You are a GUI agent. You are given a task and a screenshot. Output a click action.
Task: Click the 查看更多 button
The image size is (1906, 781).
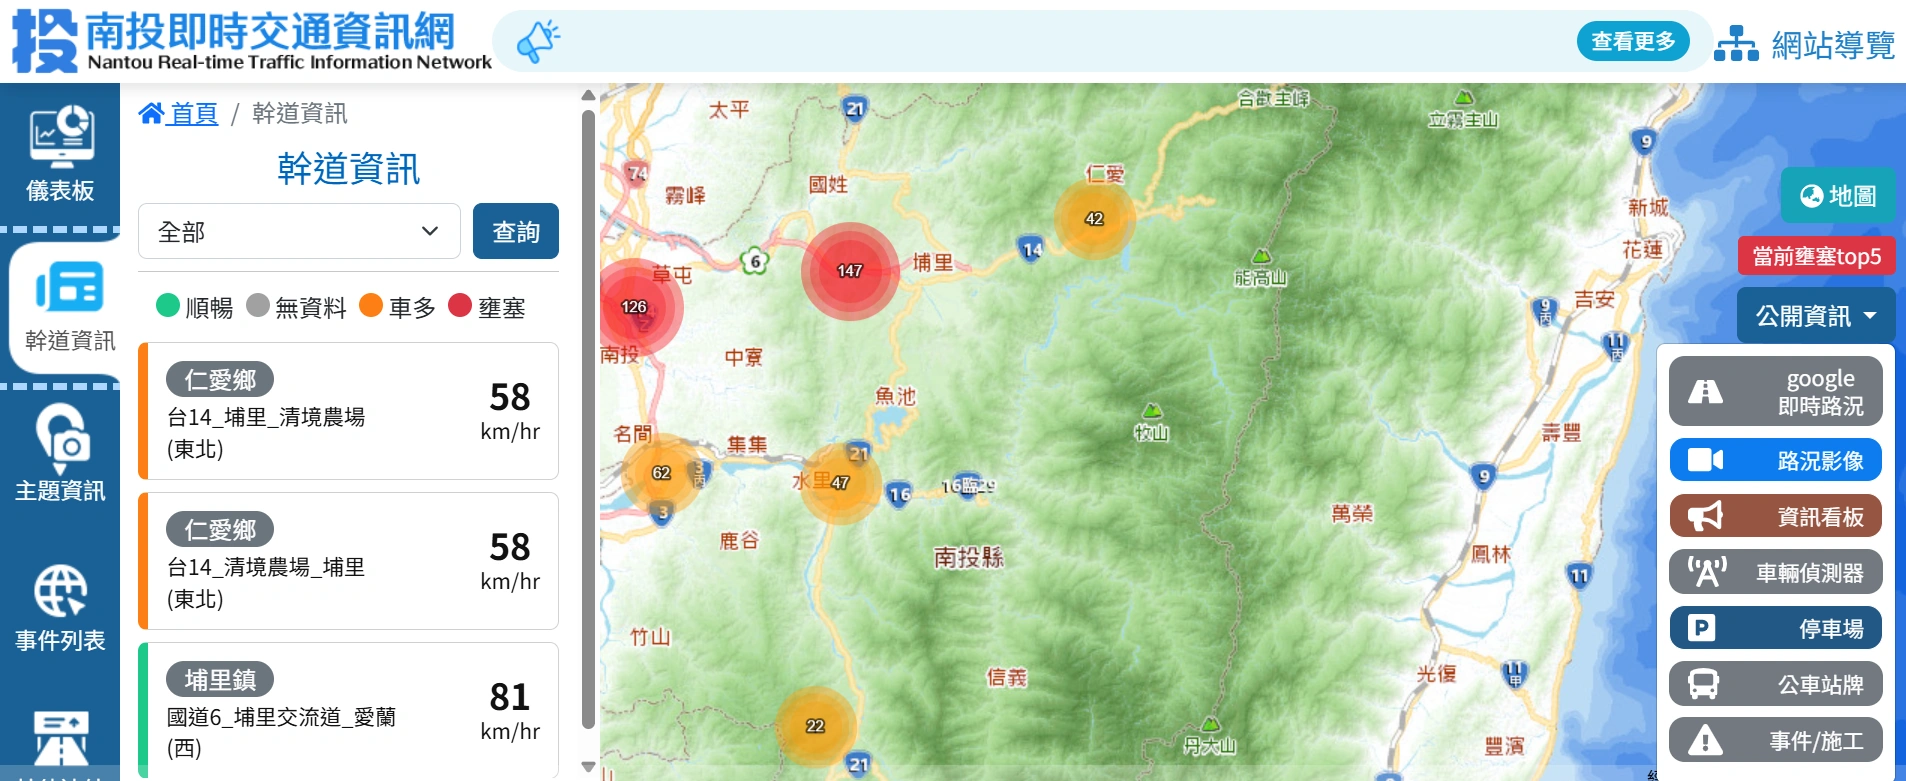(1633, 41)
